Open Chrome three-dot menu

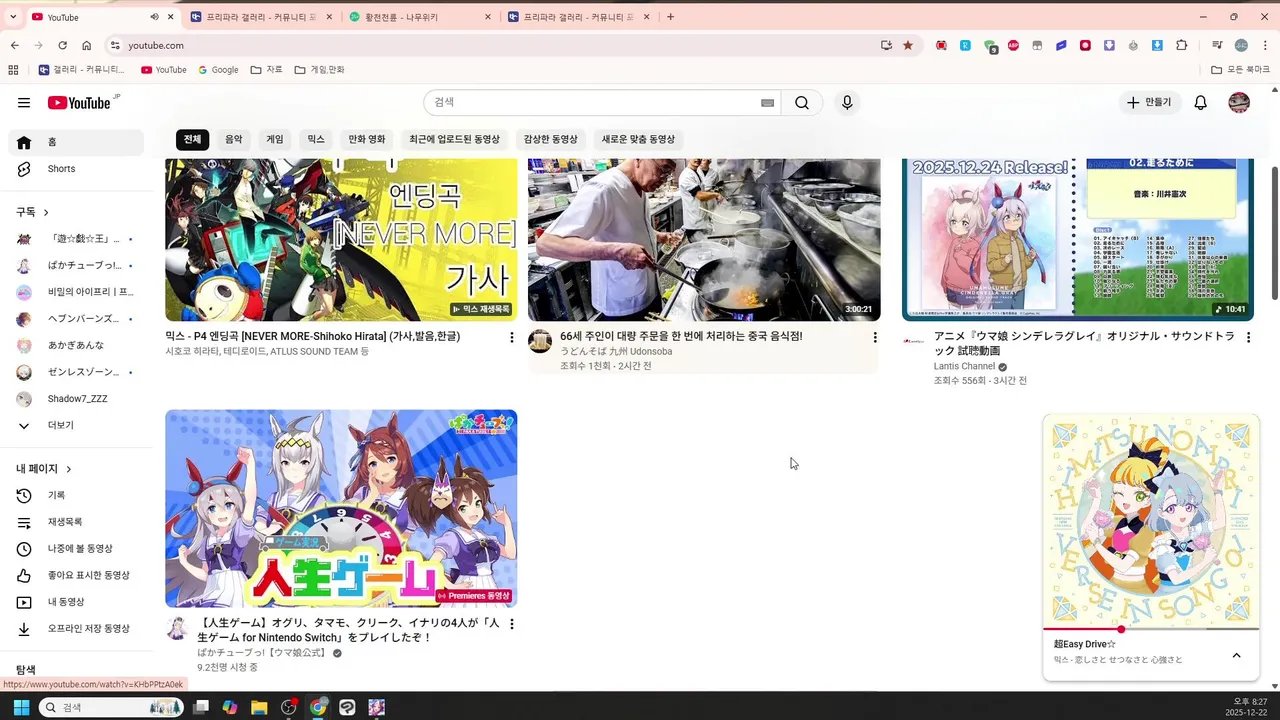[1266, 45]
